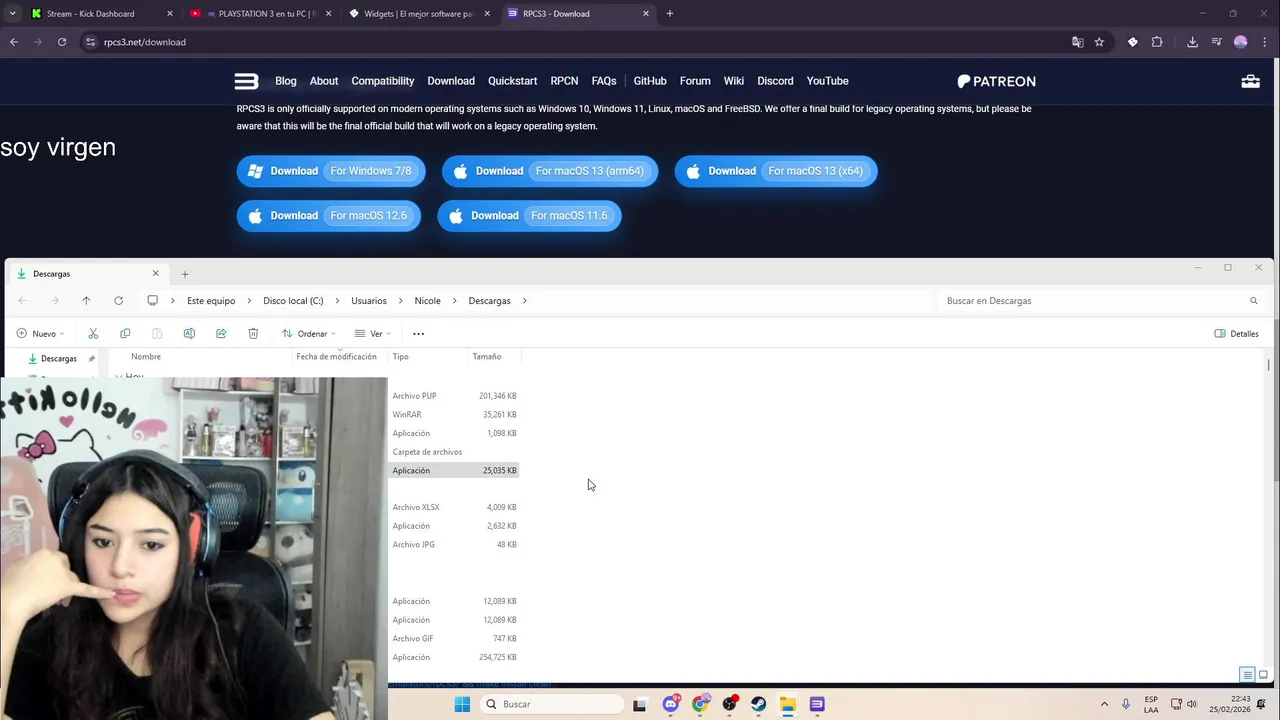
Task: Sort by the Tamaño column header
Action: pyautogui.click(x=487, y=356)
